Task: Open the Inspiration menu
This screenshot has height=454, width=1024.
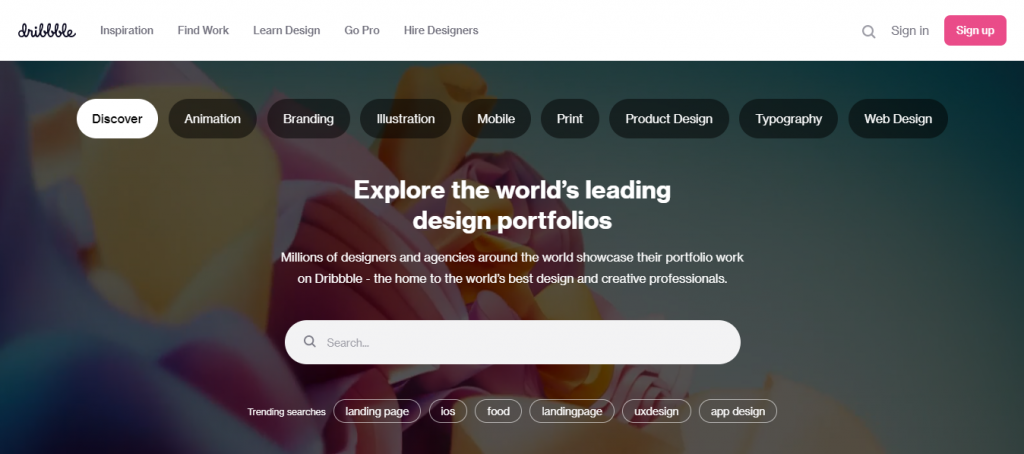Action: [x=127, y=31]
